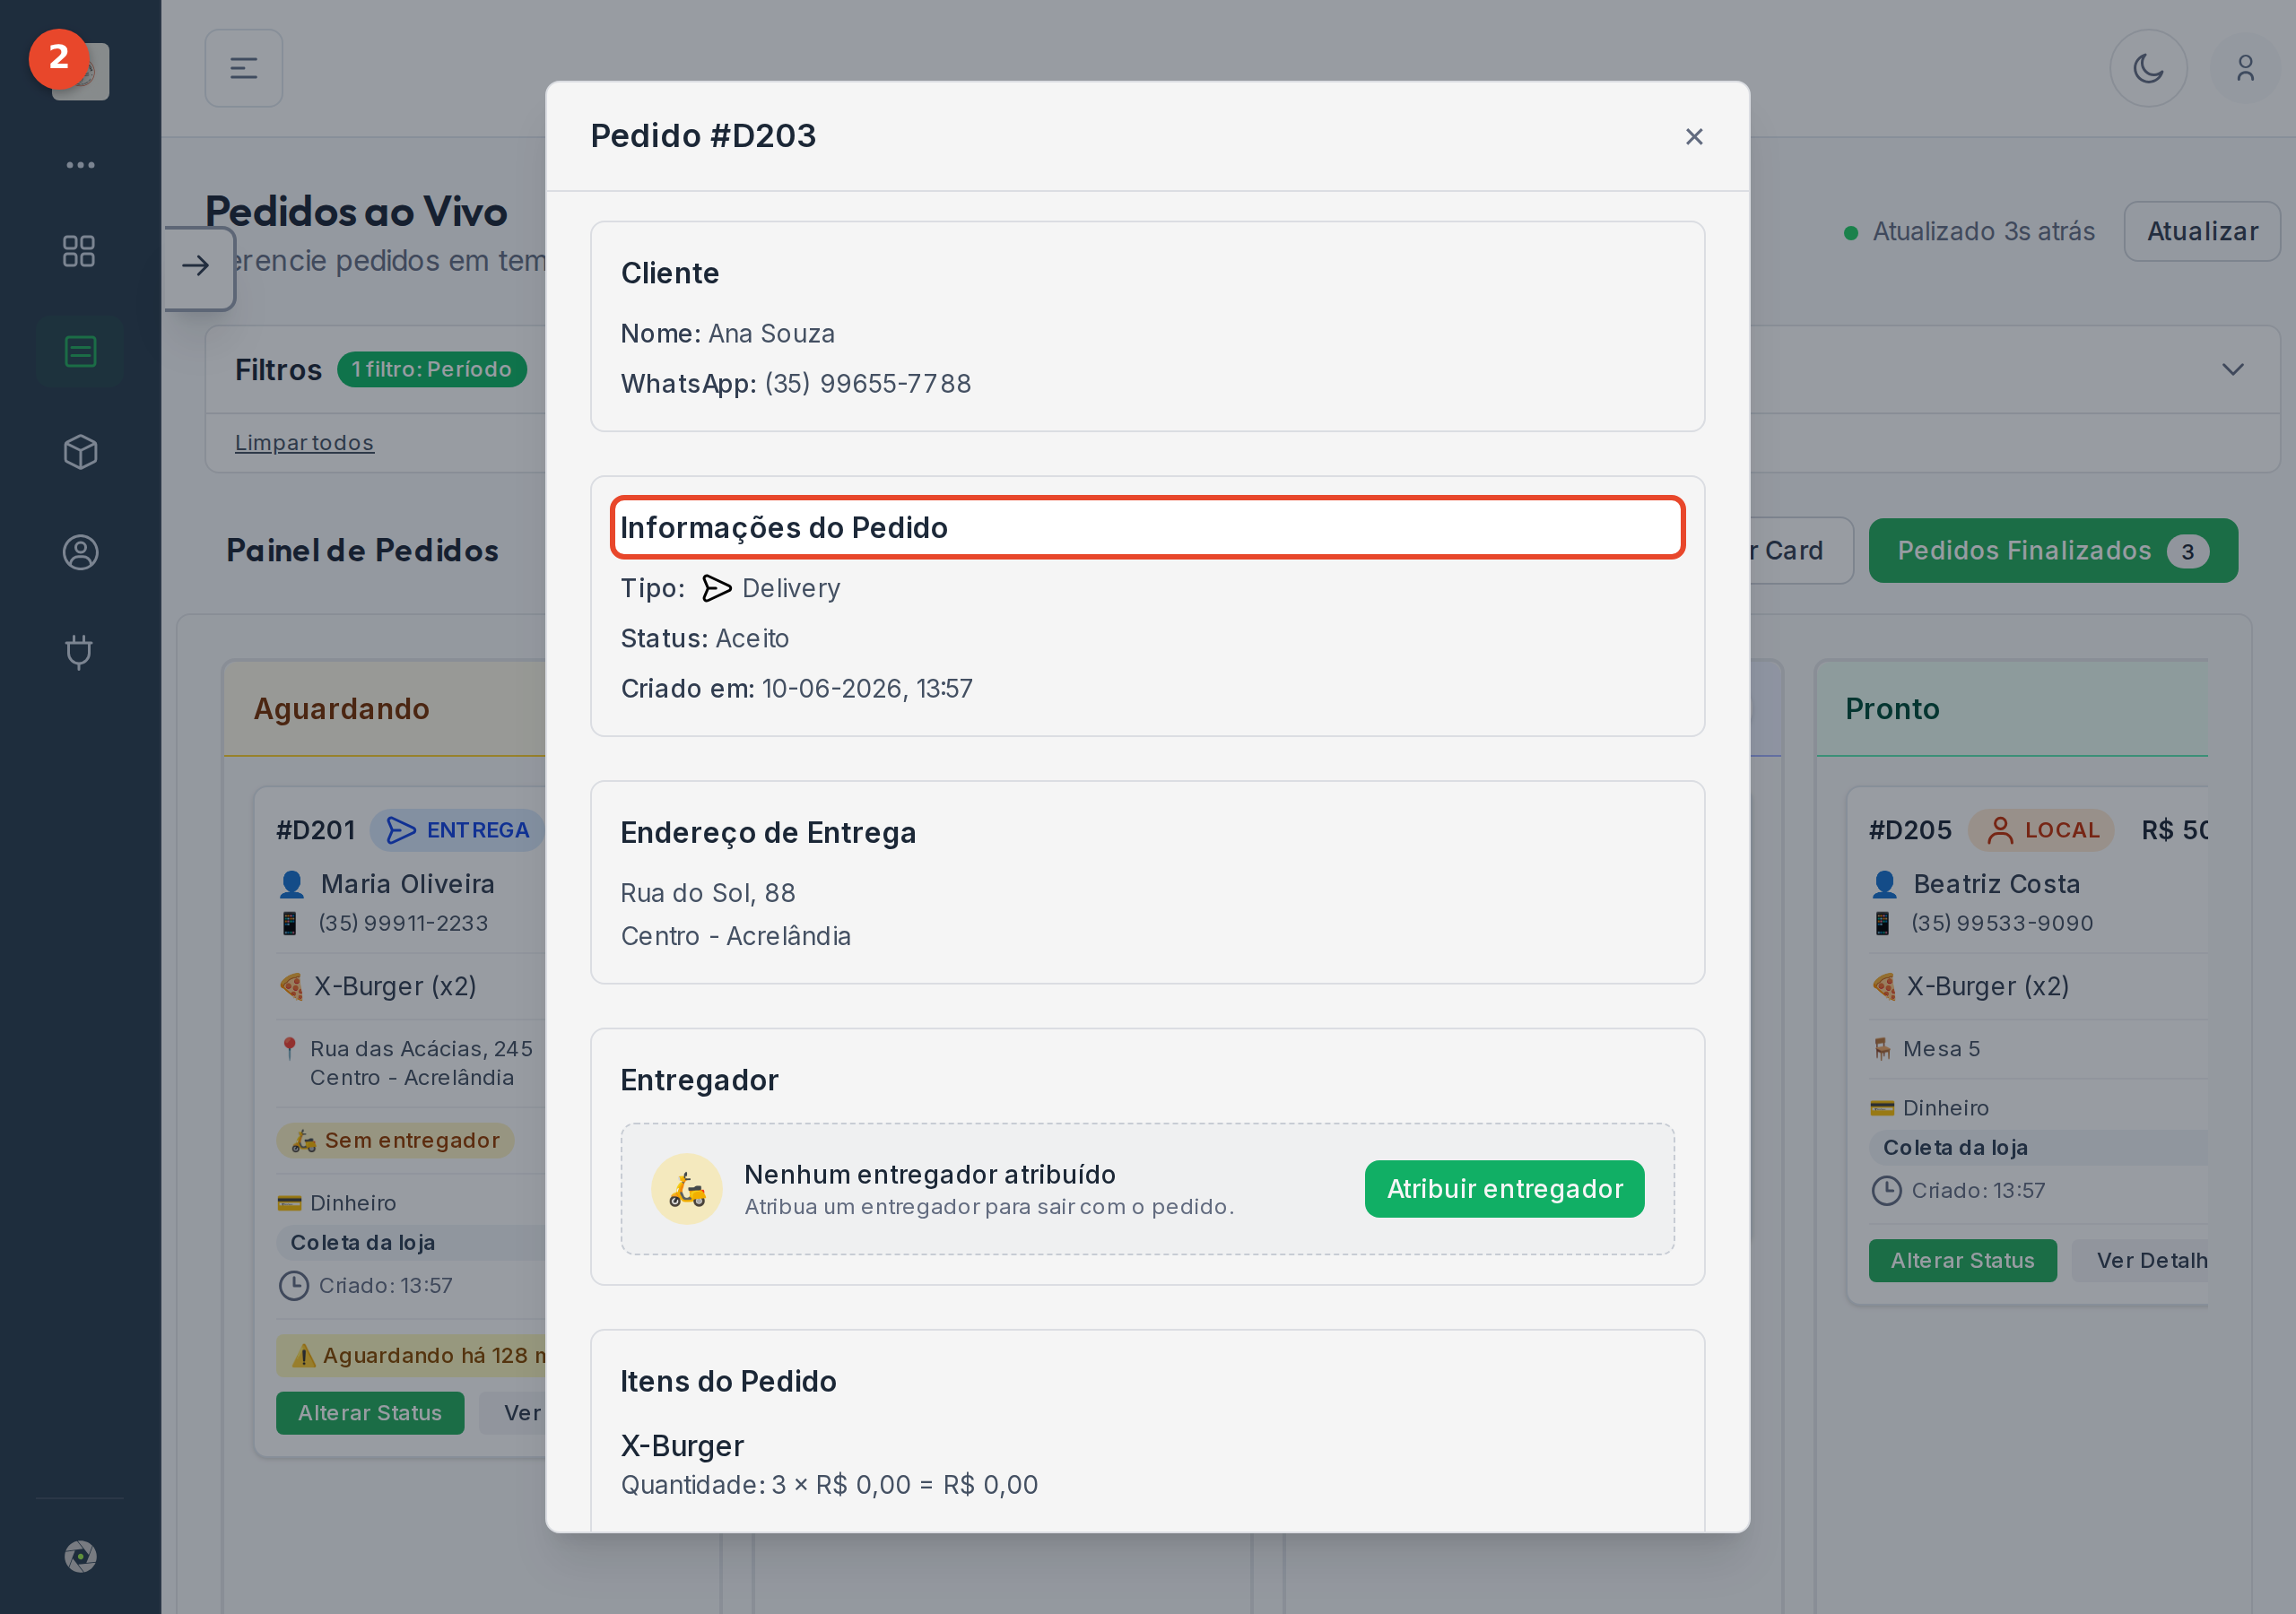The height and width of the screenshot is (1614, 2296).
Task: Click 'X-Burger' item in Itens do Pedido
Action: [682, 1445]
